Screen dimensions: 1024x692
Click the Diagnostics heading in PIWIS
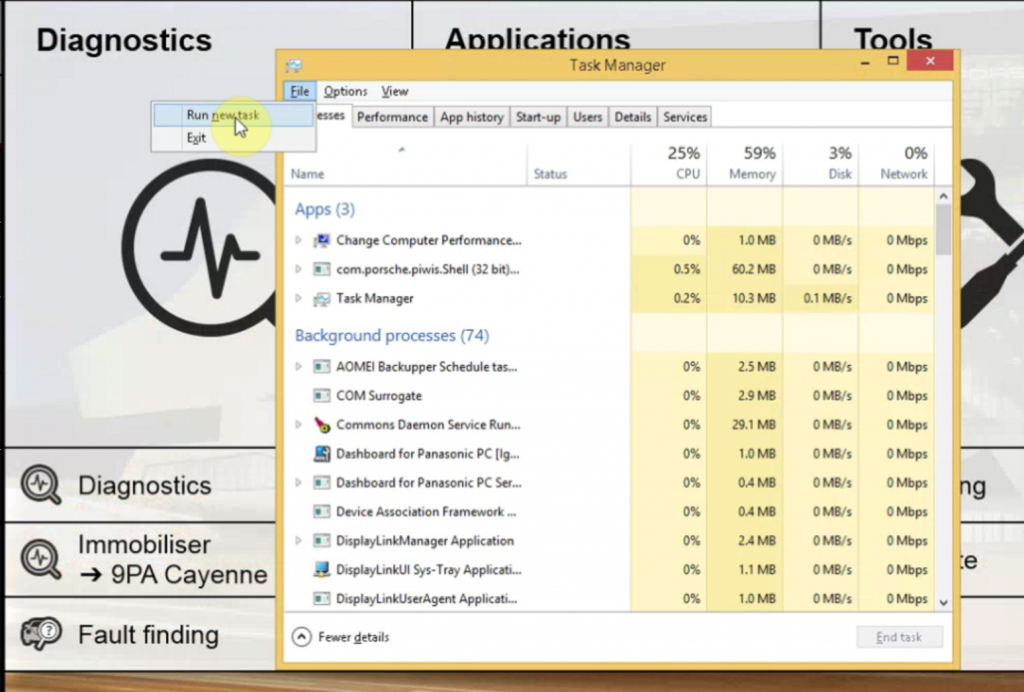click(x=124, y=40)
